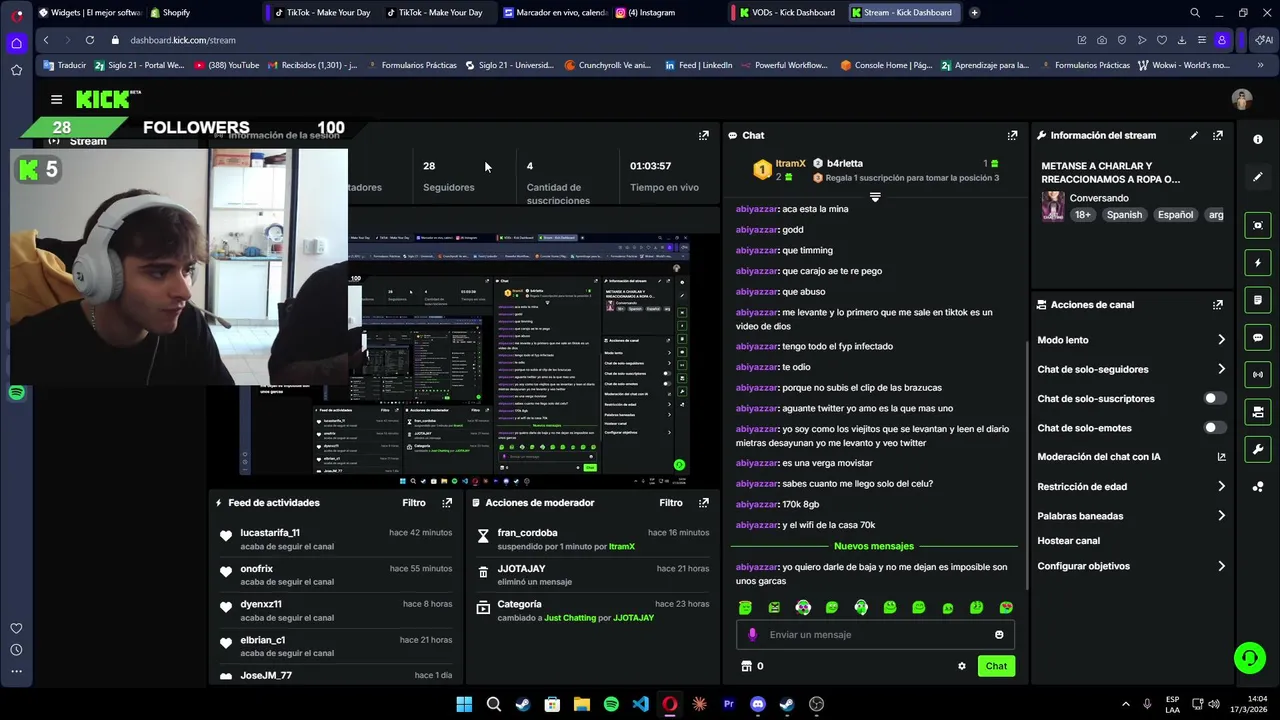Click lucastarifa_11 in activity feed
Screen dimensions: 1280x720
270,533
